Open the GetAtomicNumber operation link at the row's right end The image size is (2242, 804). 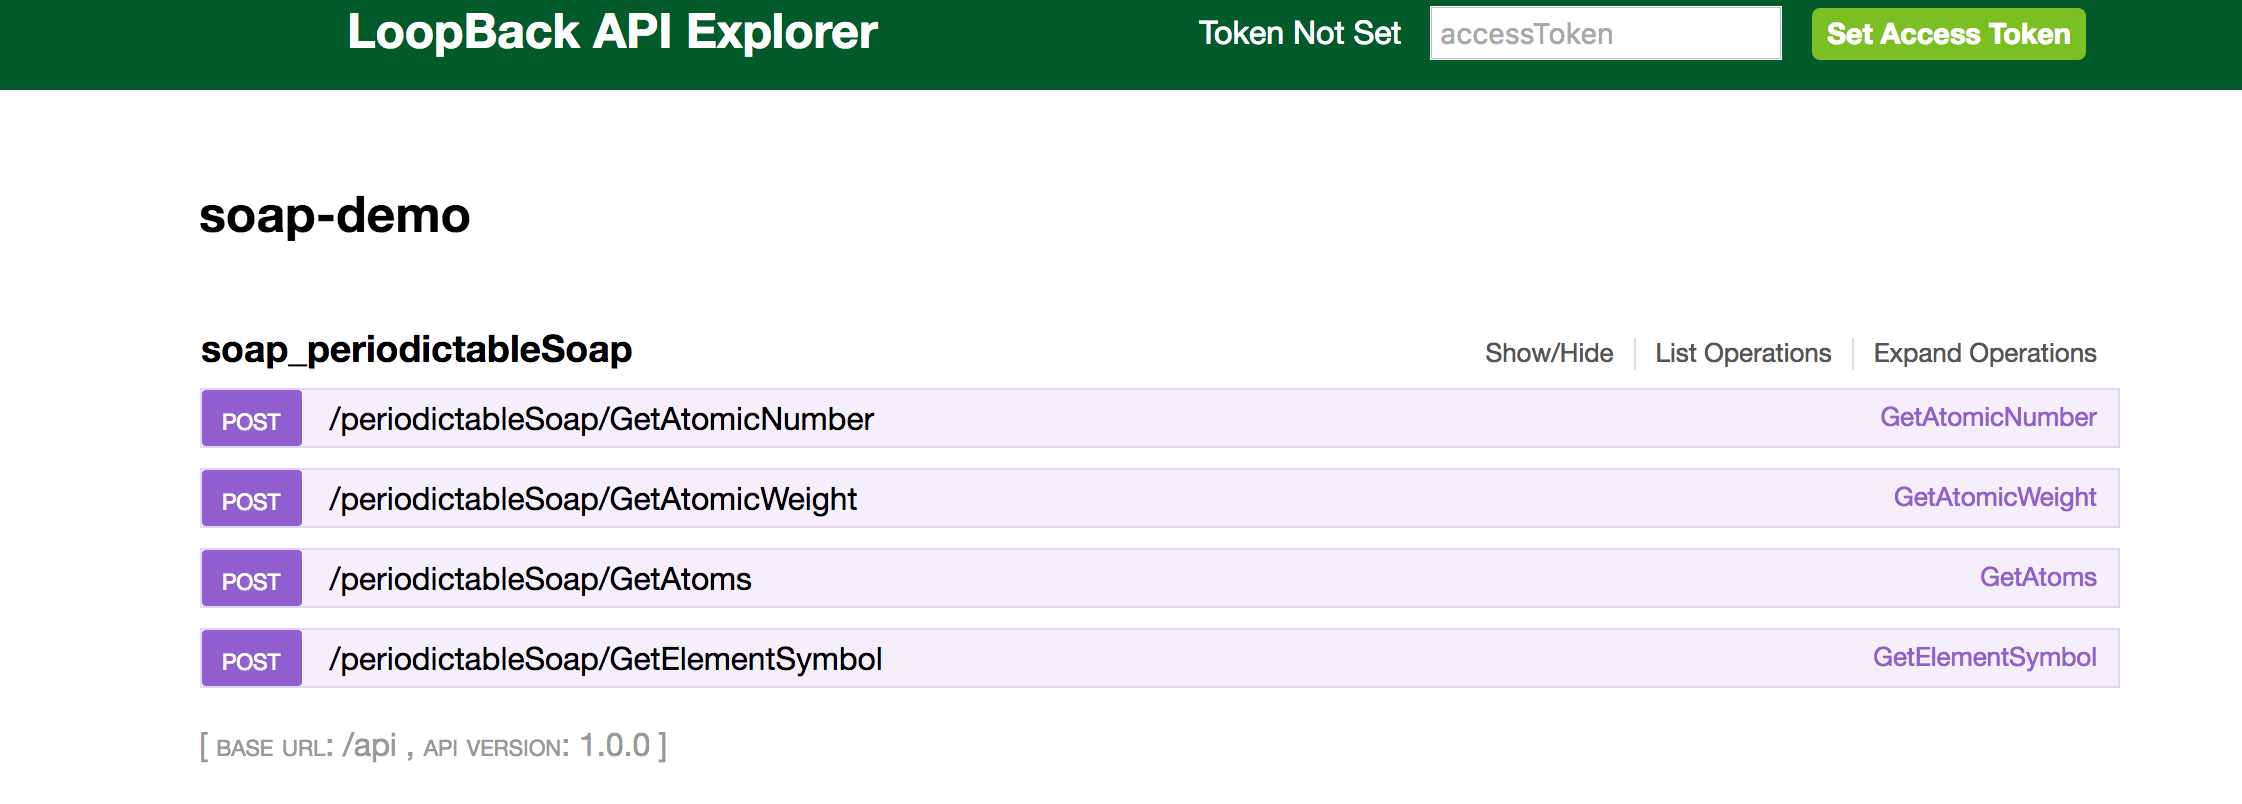(x=1988, y=417)
